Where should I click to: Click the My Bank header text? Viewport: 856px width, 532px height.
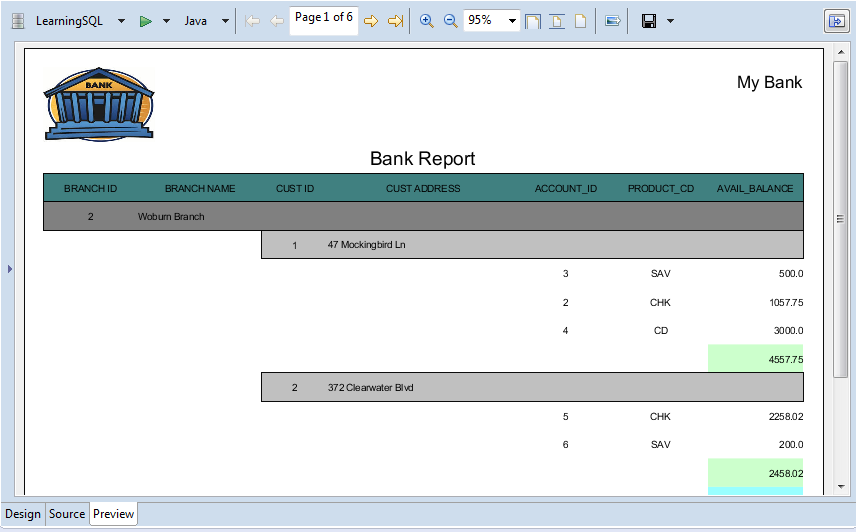(x=769, y=82)
